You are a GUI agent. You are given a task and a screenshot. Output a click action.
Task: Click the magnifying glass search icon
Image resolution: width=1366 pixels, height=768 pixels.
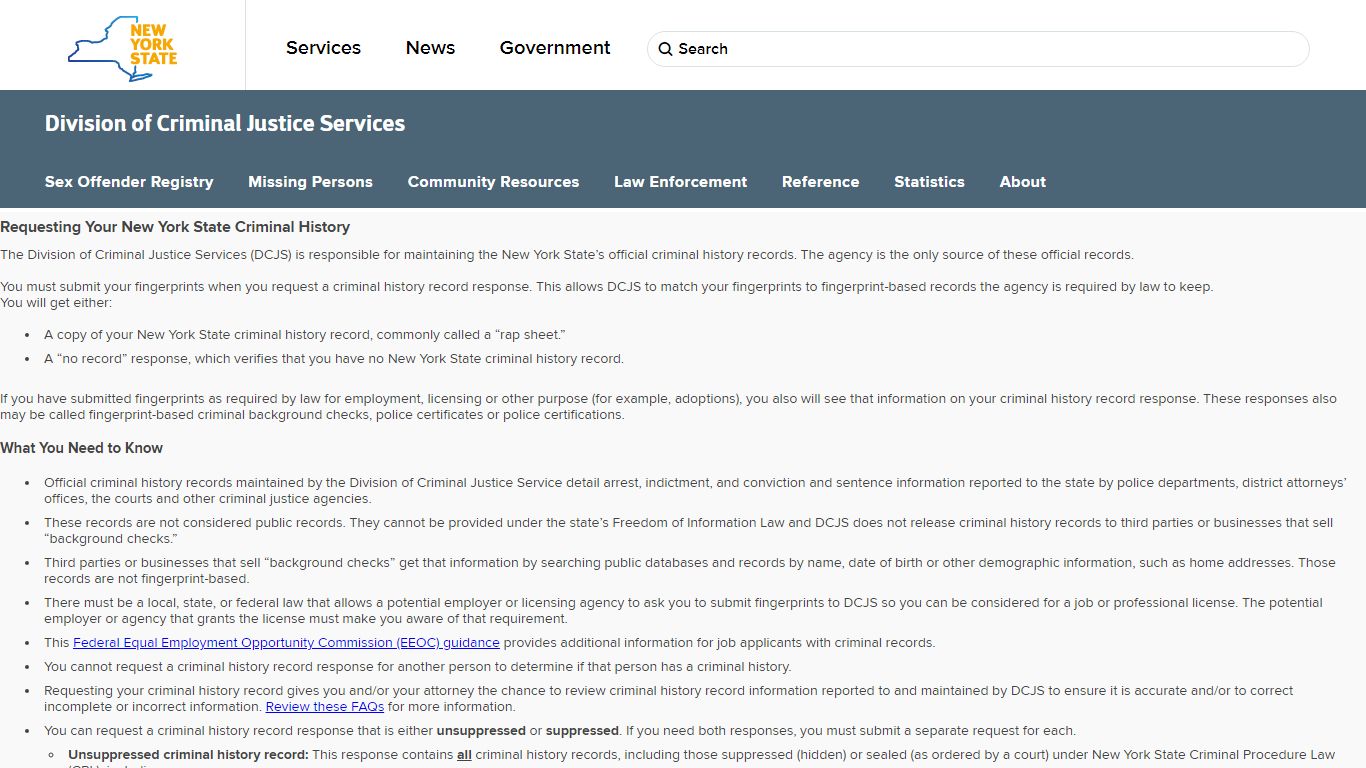tap(665, 49)
